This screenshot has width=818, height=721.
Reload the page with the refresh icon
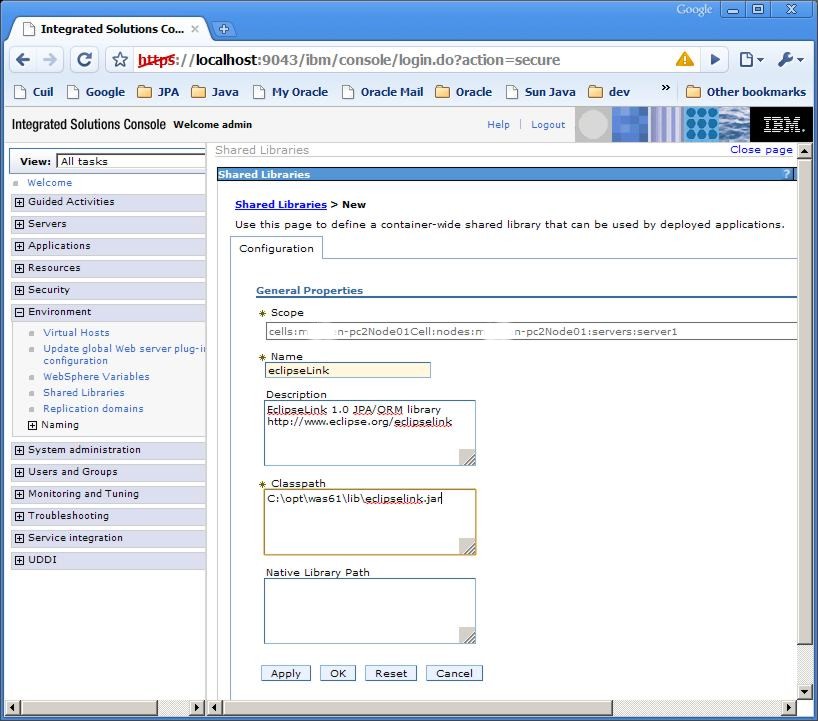coord(85,60)
